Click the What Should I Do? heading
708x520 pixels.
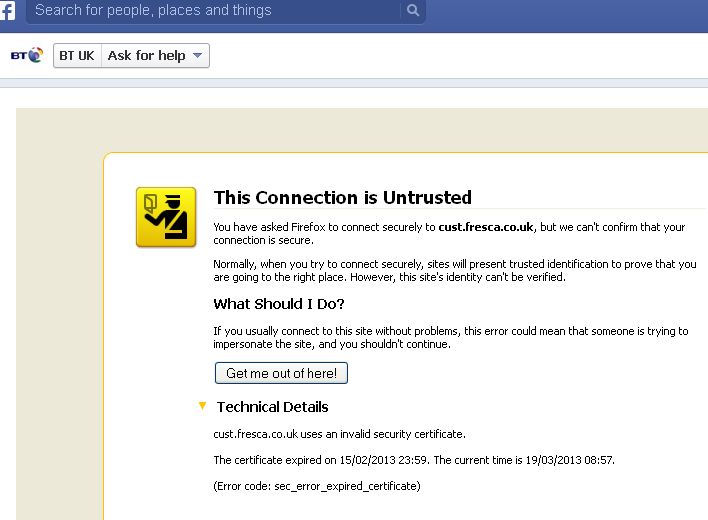279,304
